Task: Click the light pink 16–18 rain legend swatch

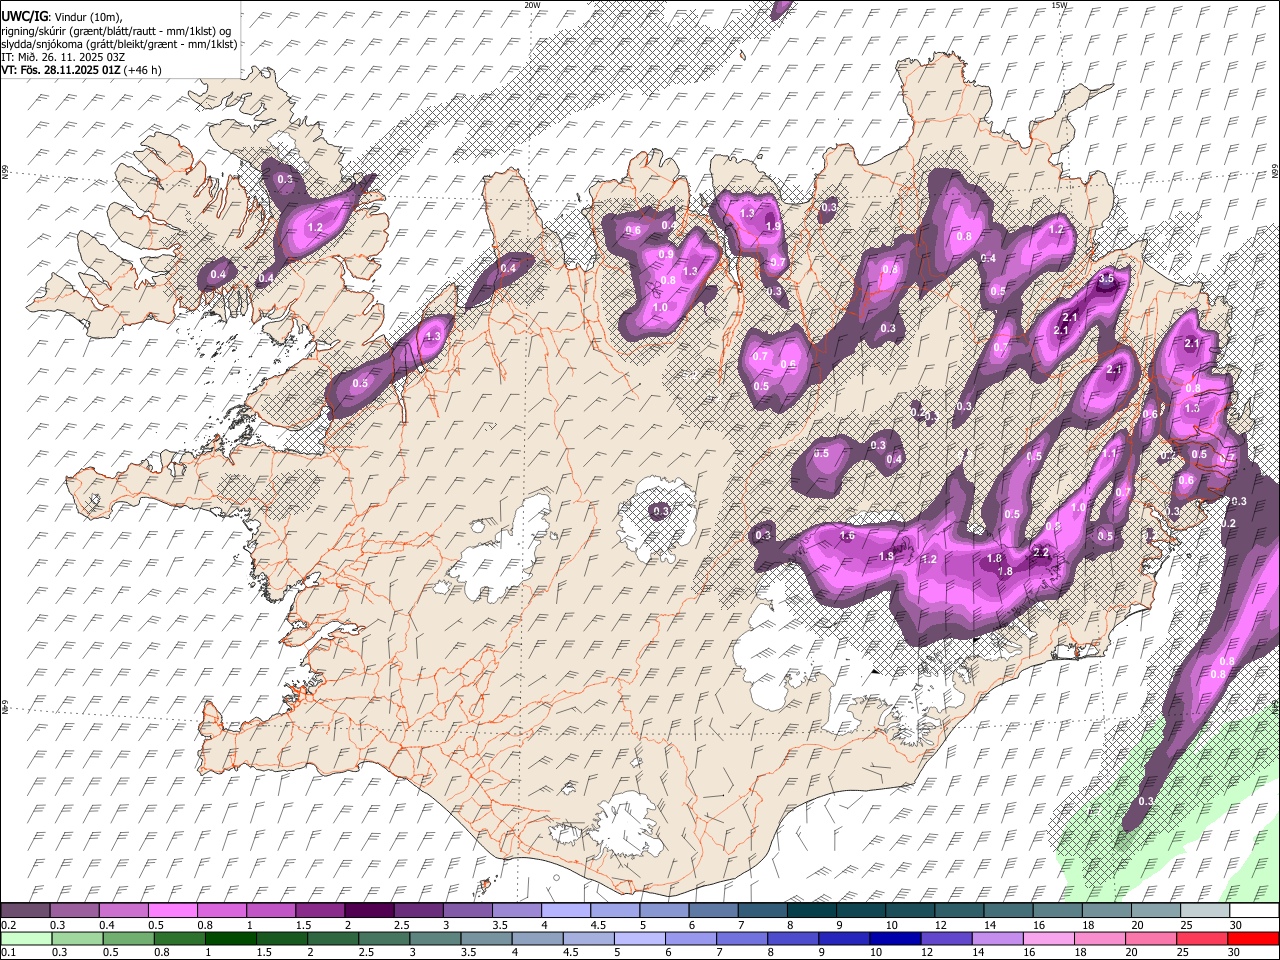Action: pos(1049,938)
